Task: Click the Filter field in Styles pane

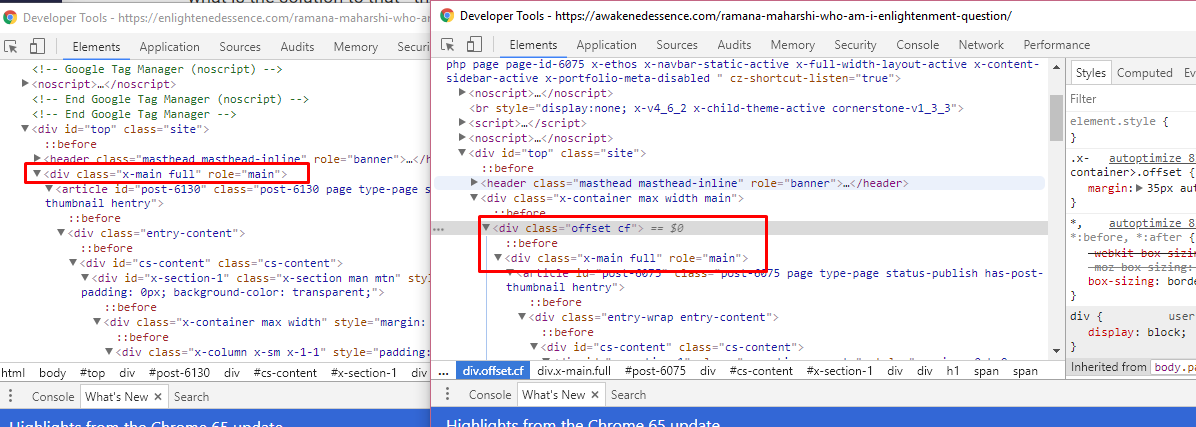Action: pyautogui.click(x=1130, y=99)
